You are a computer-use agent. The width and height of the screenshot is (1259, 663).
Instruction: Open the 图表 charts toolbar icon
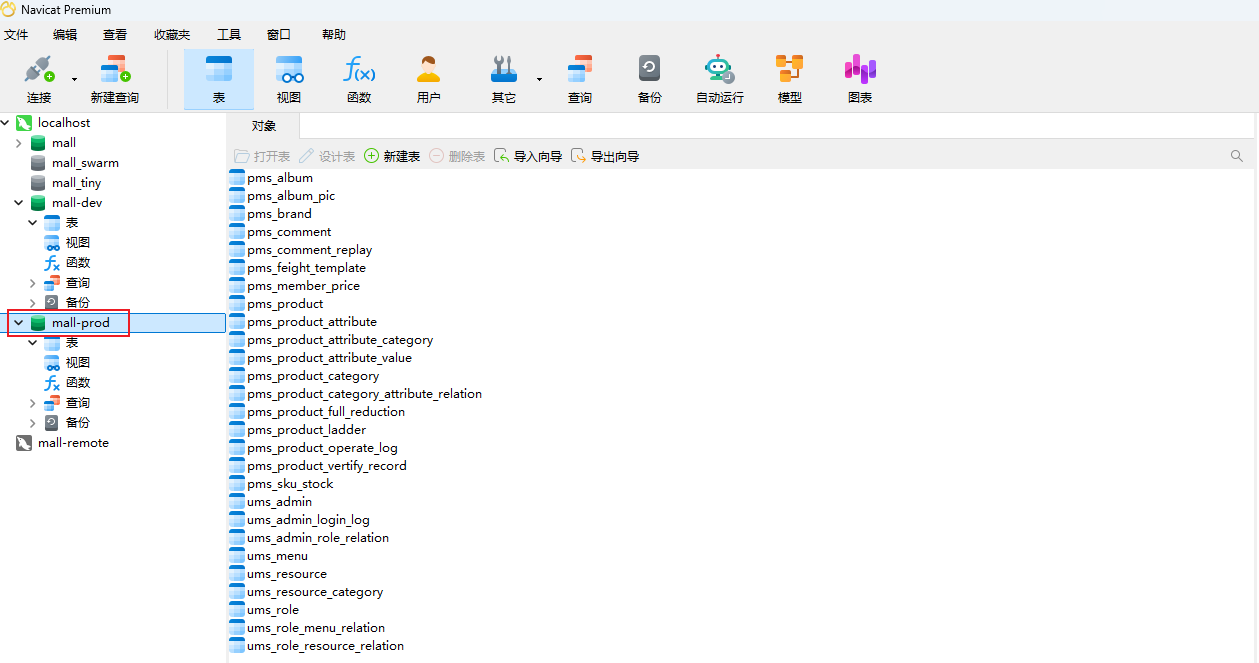[860, 79]
